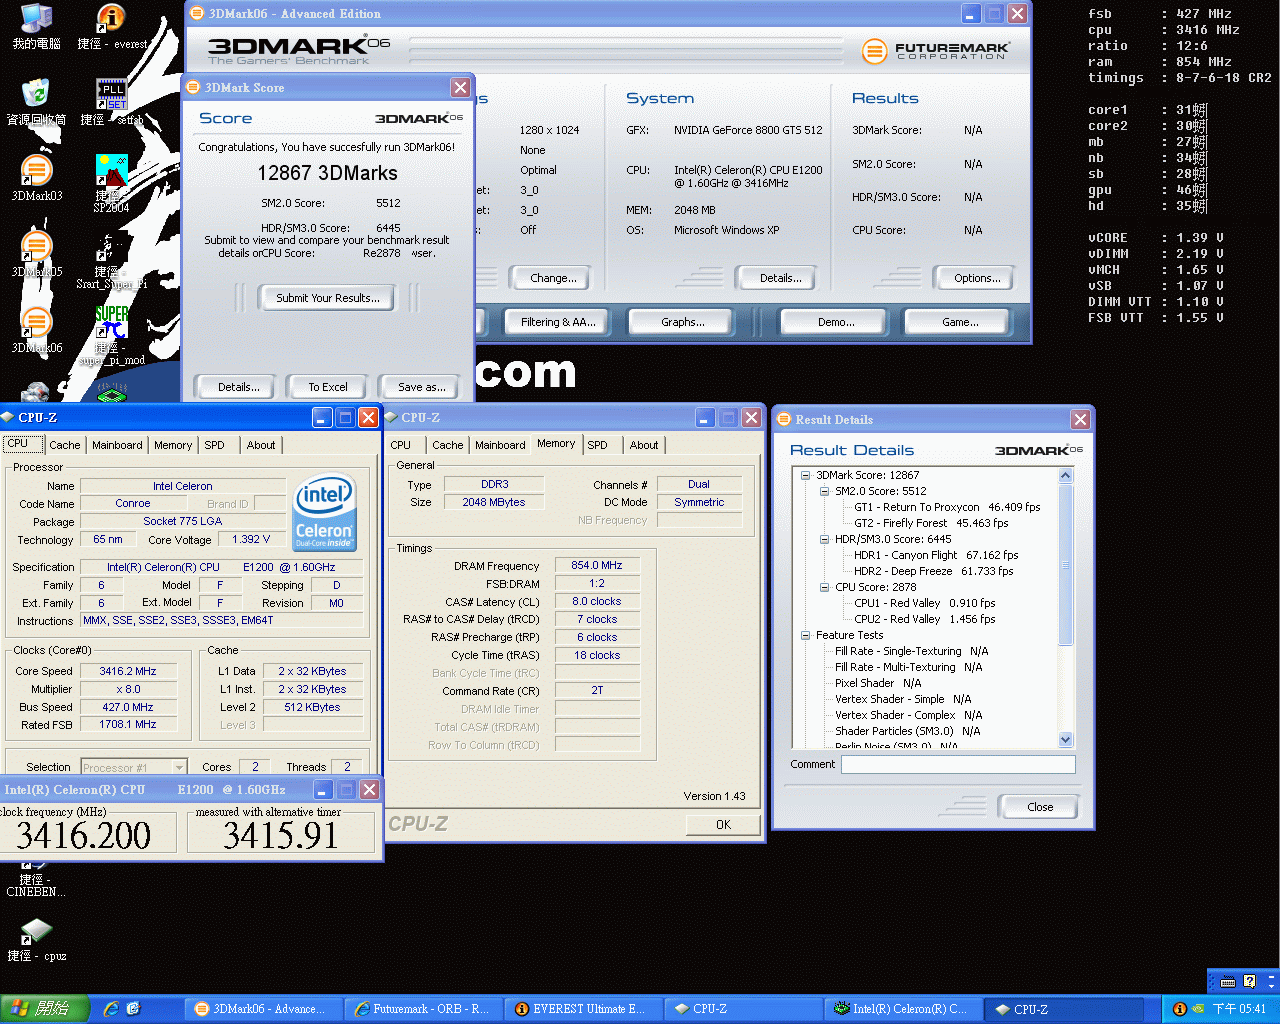Click the Result Details window title icon
The image size is (1280, 1024).
pos(784,419)
